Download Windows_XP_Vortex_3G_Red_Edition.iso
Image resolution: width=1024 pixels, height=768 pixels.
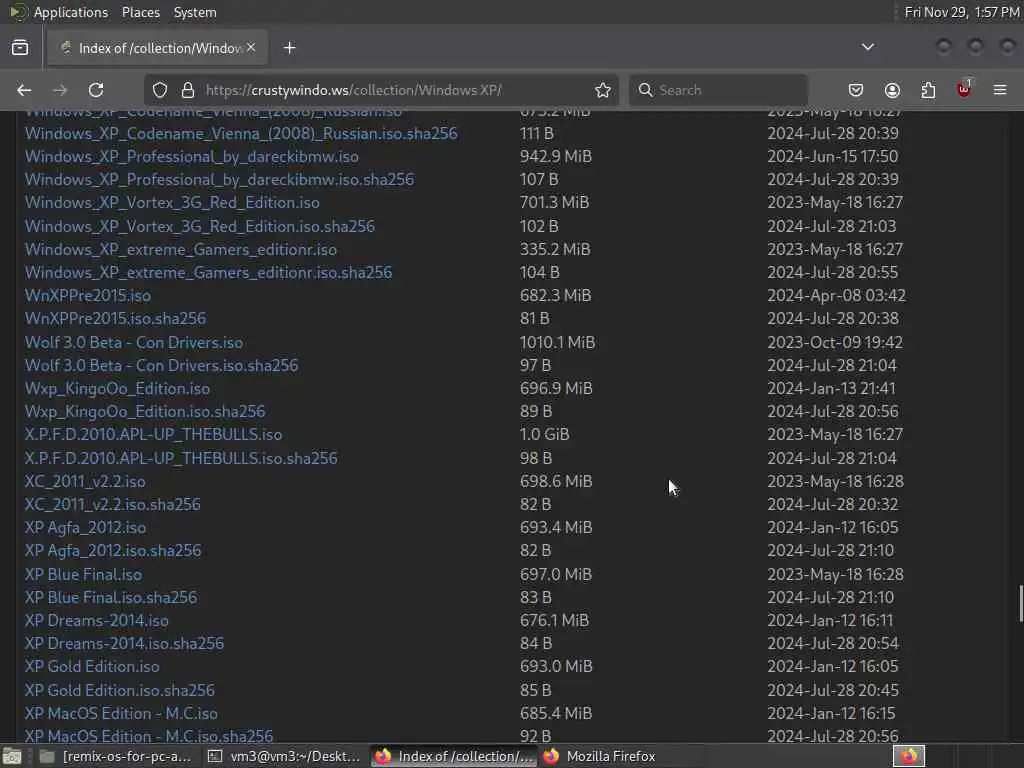[x=172, y=202]
